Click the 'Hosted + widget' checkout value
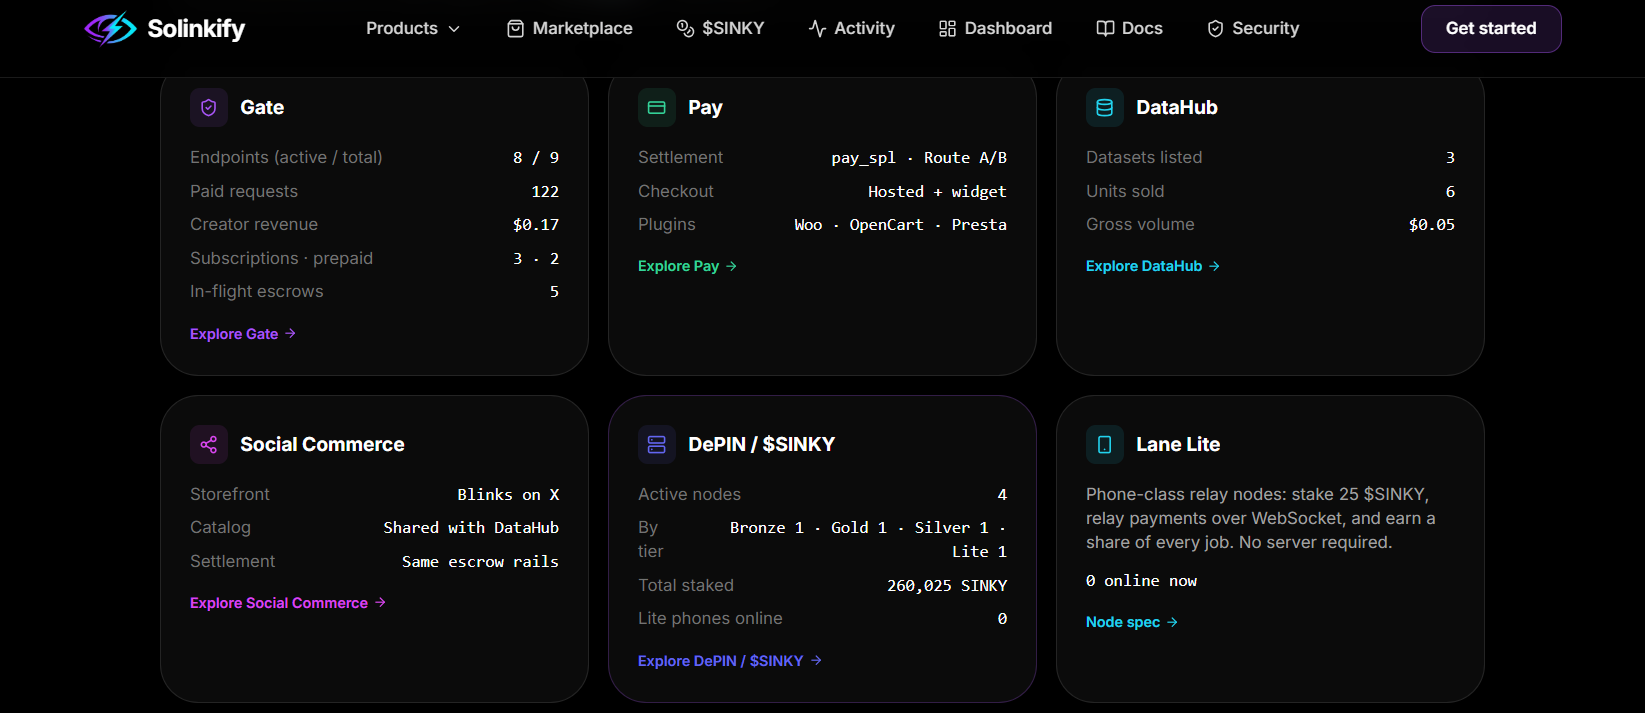This screenshot has height=713, width=1645. (937, 192)
